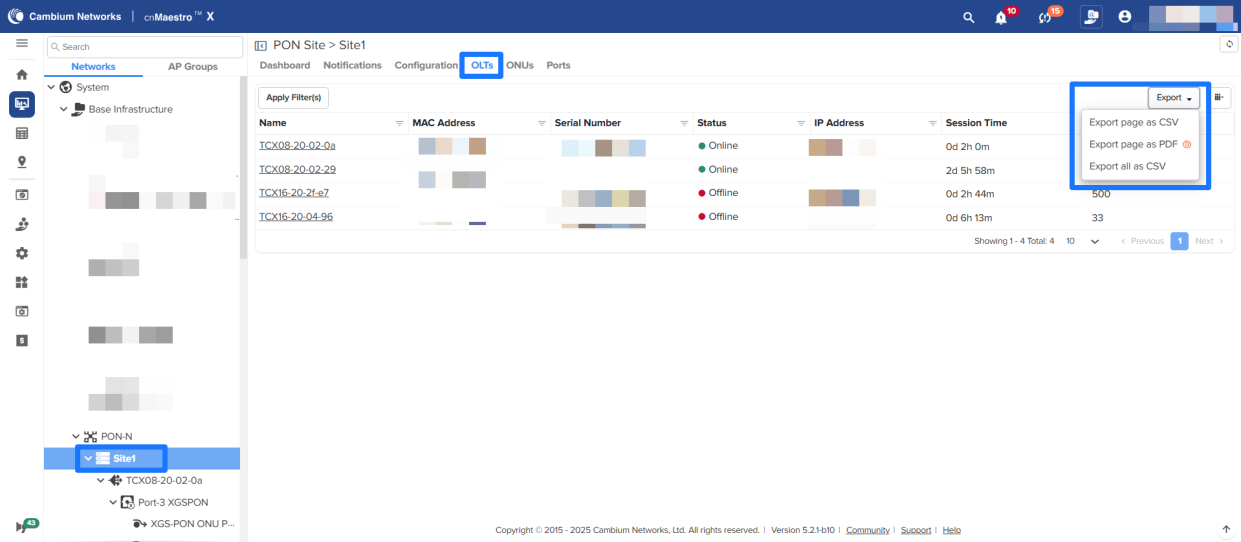Click the Apply Filter(s) button
This screenshot has width=1241, height=542.
[294, 97]
